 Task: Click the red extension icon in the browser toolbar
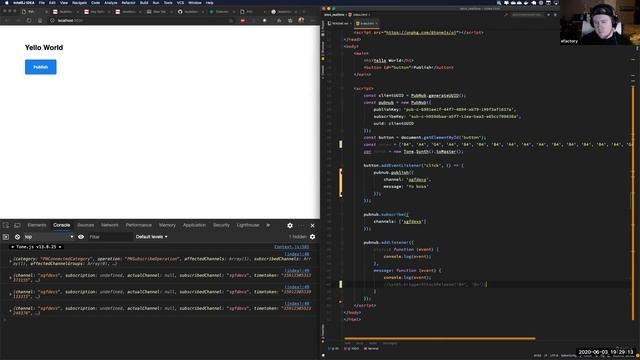click(x=242, y=20)
